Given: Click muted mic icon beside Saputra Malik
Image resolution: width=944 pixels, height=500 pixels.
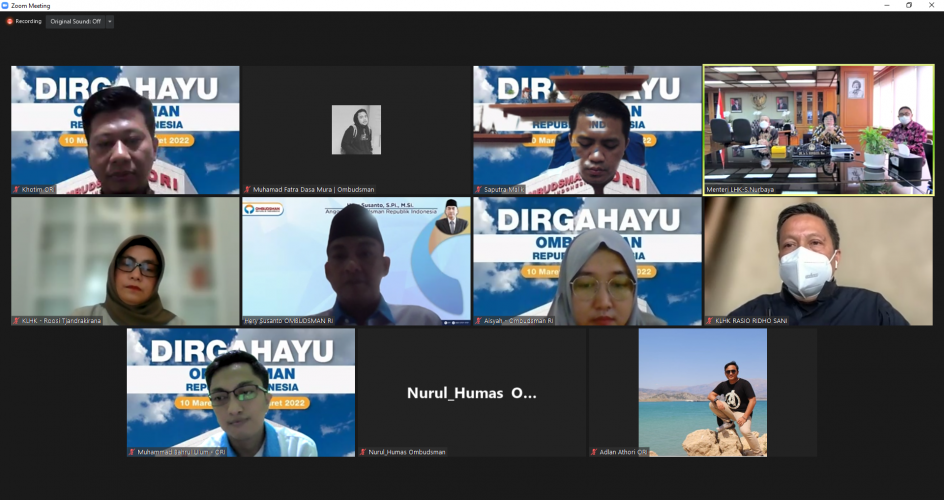Looking at the screenshot, I should [478, 189].
